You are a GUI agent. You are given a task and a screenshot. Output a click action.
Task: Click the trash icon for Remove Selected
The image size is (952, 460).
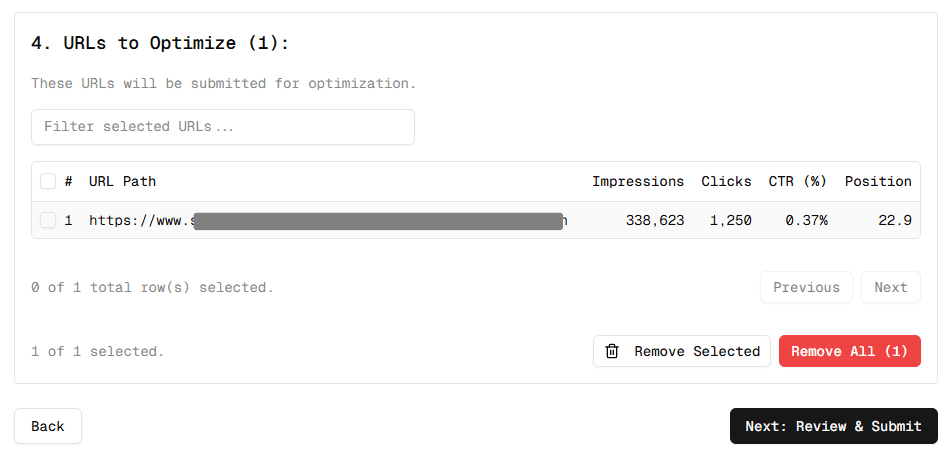coord(612,351)
